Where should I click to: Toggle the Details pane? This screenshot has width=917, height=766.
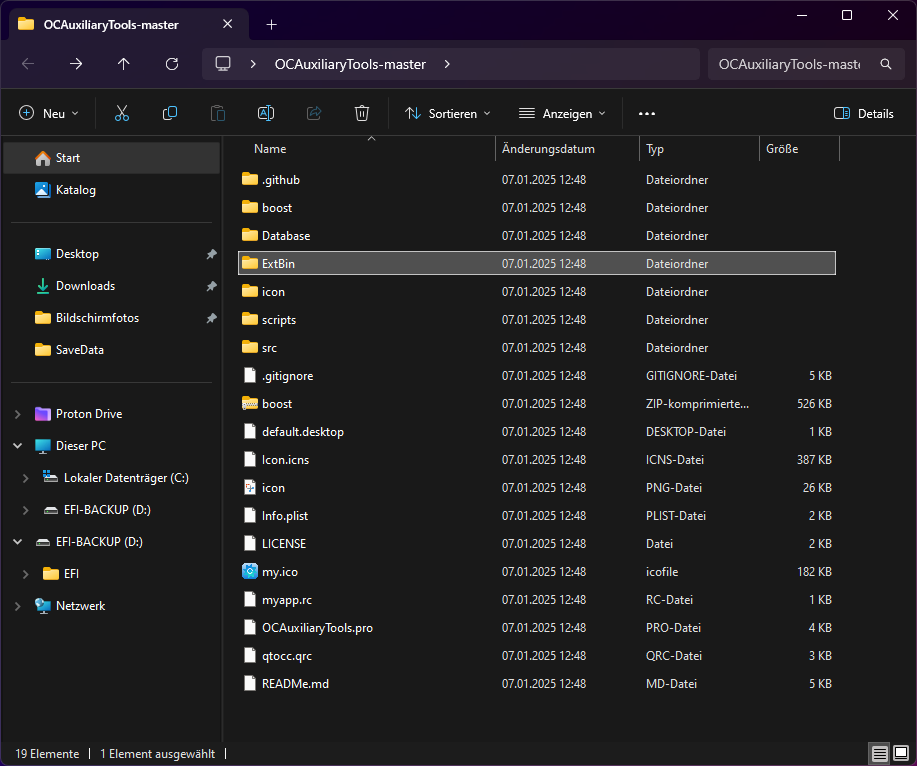click(x=863, y=114)
